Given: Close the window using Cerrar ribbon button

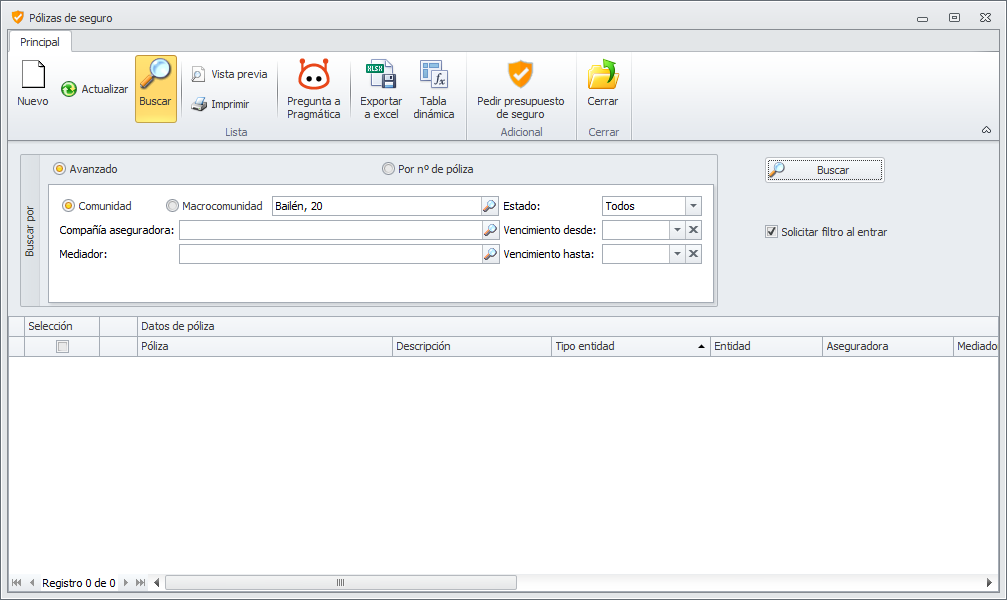Looking at the screenshot, I should pos(602,84).
